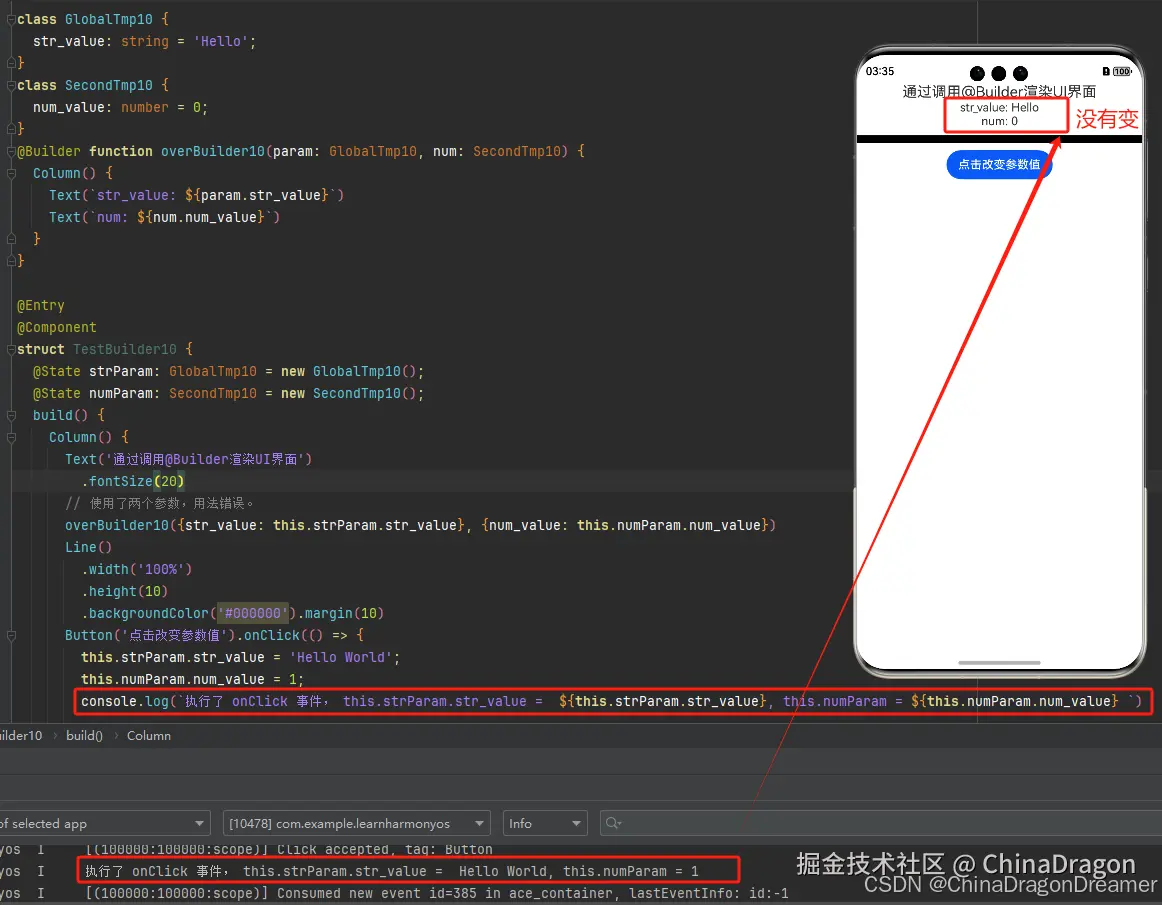The image size is (1162, 905).
Task: Click the magnifier icon in log search
Action: (x=613, y=823)
